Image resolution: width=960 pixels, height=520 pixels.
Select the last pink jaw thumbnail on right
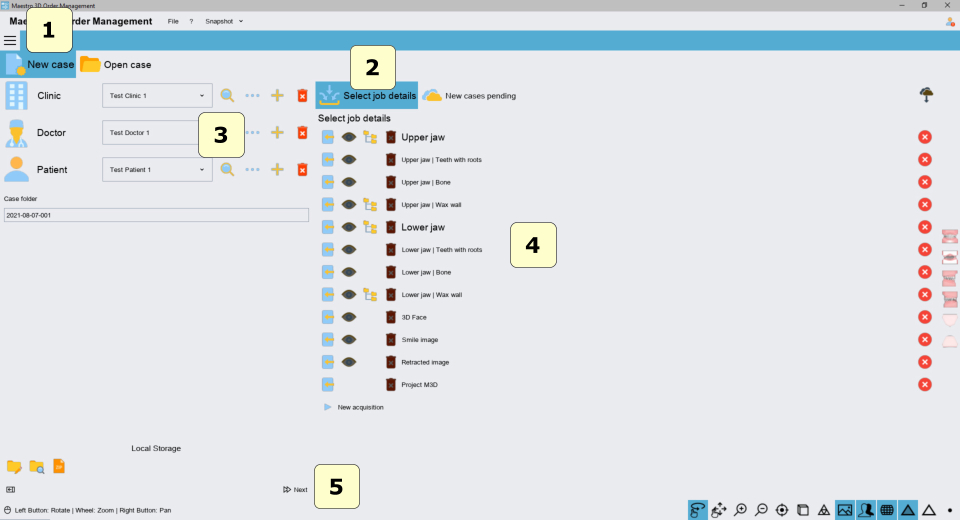pyautogui.click(x=950, y=341)
